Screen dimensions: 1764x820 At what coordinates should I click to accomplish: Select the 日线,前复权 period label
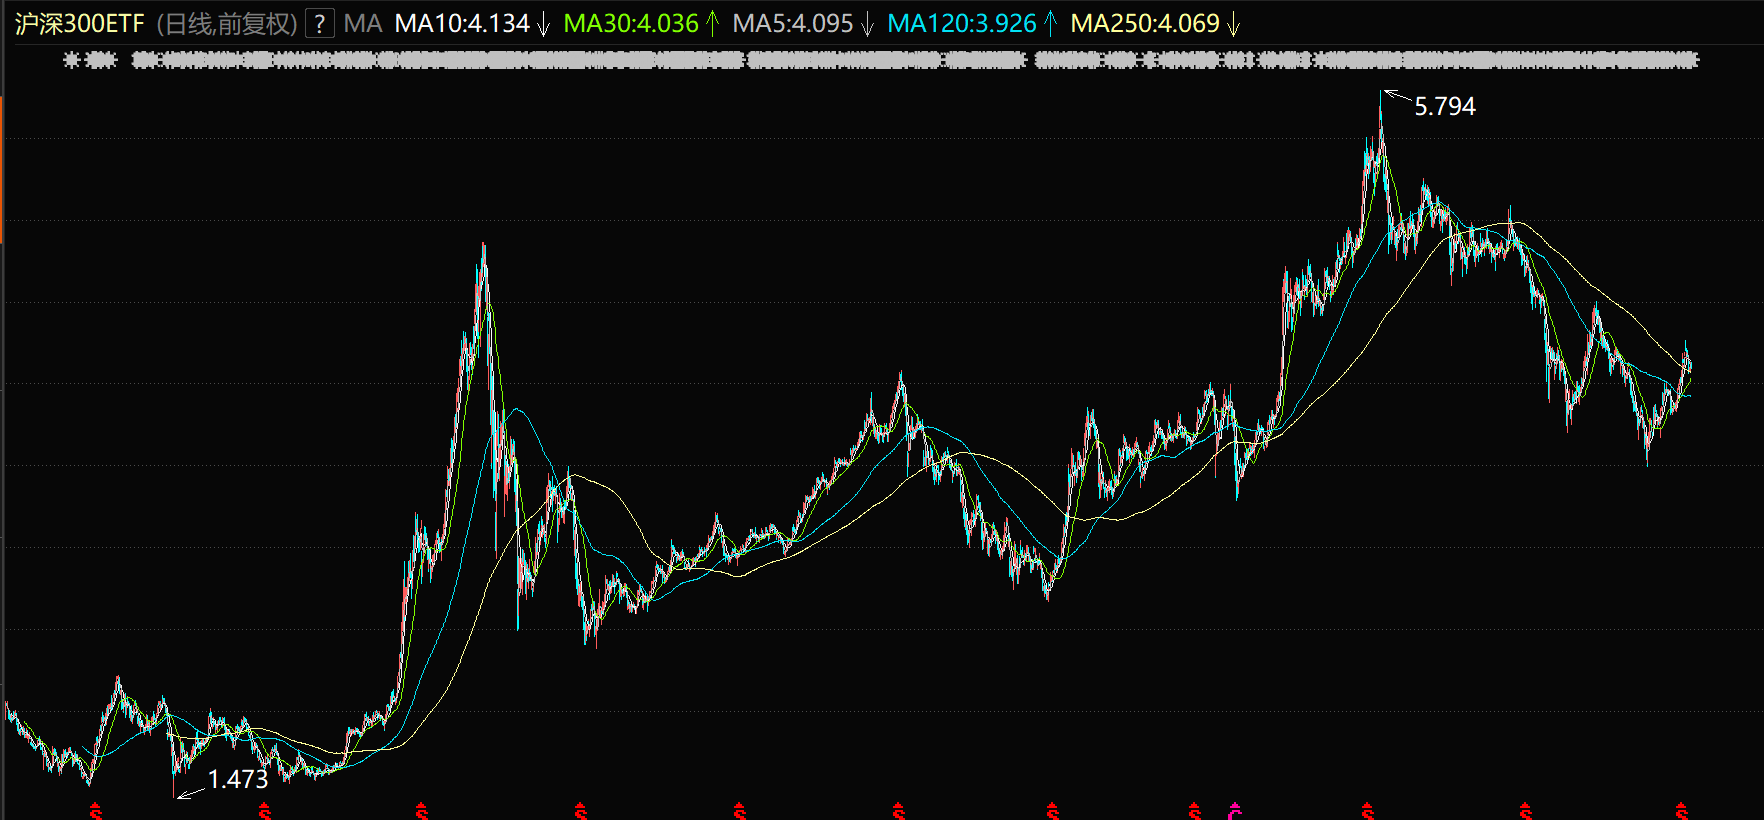point(227,23)
